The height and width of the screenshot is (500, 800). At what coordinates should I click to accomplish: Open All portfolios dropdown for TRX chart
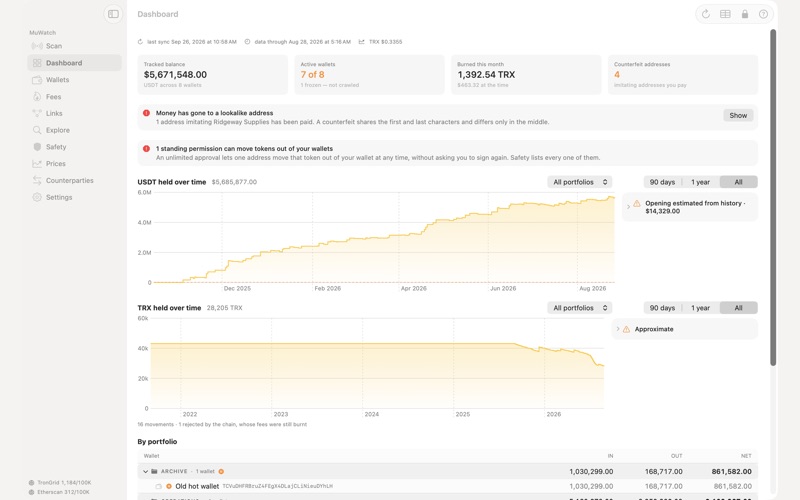pyautogui.click(x=580, y=308)
